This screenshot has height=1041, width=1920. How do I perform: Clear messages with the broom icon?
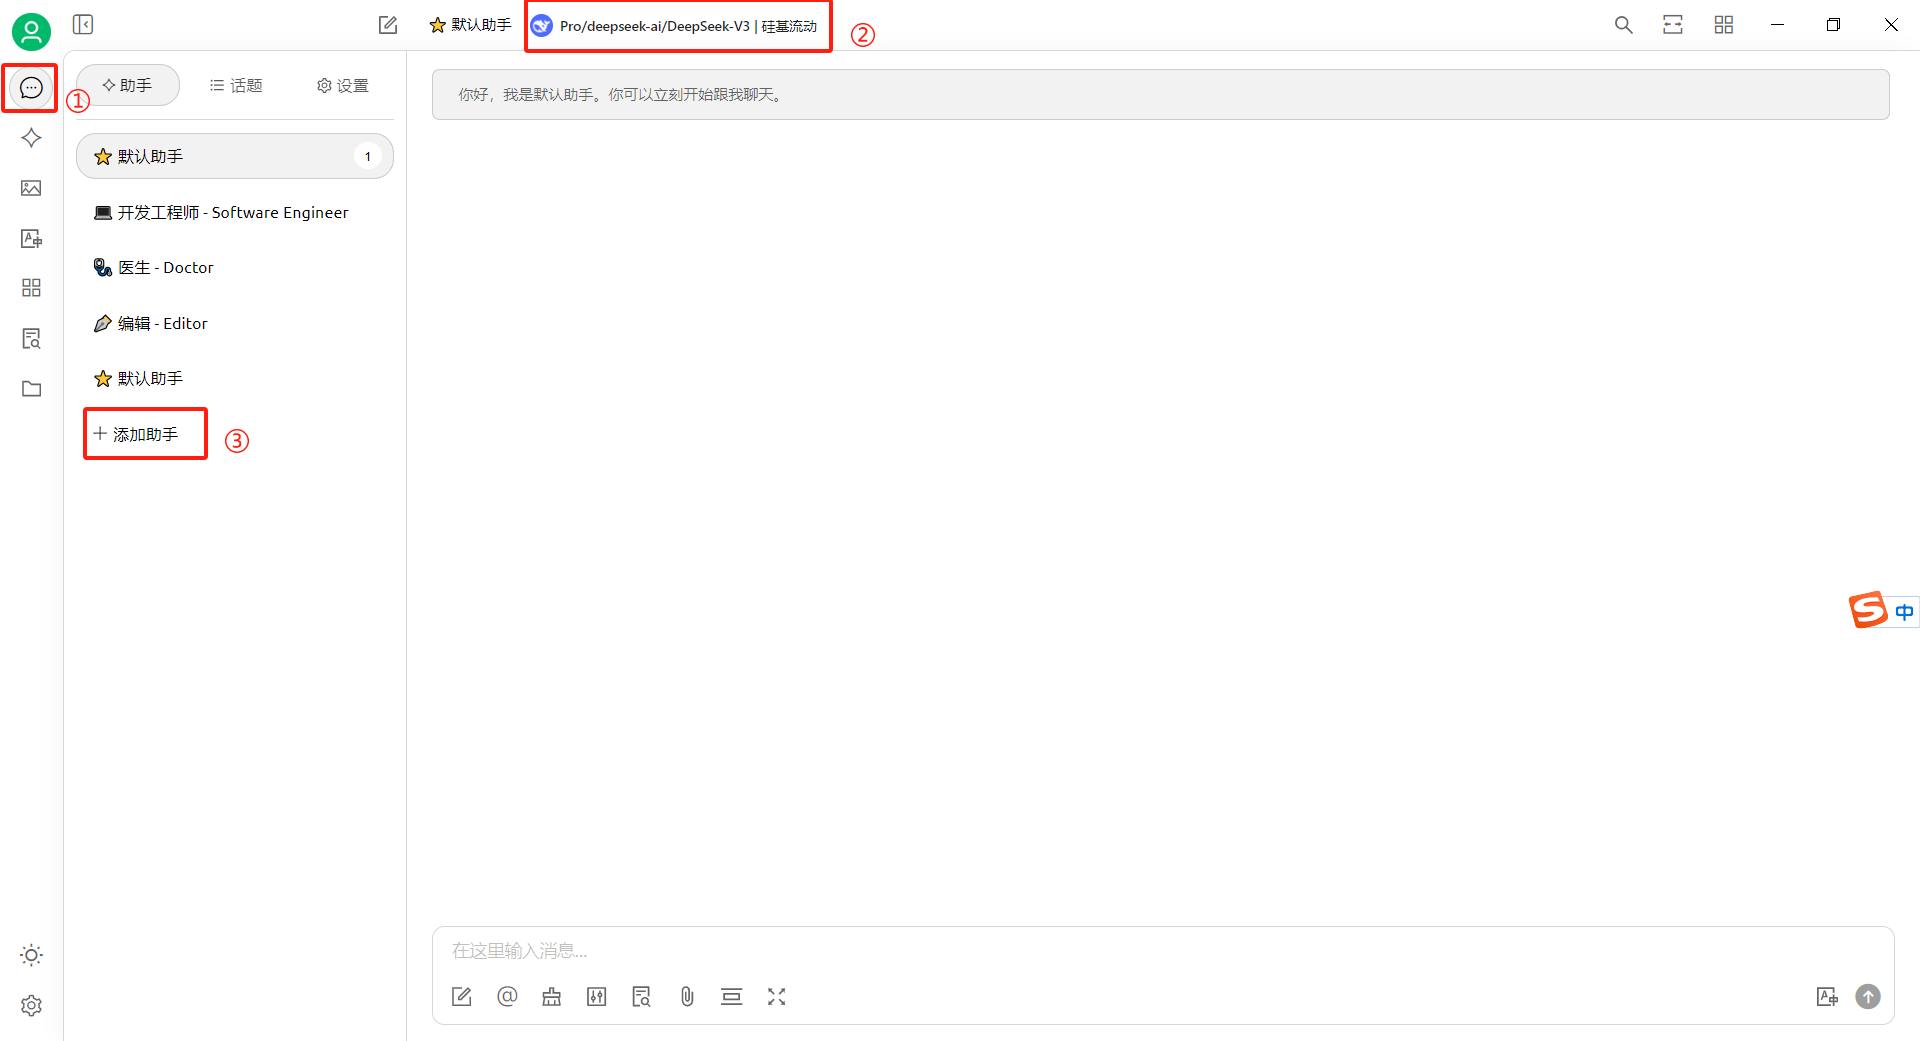pyautogui.click(x=551, y=996)
